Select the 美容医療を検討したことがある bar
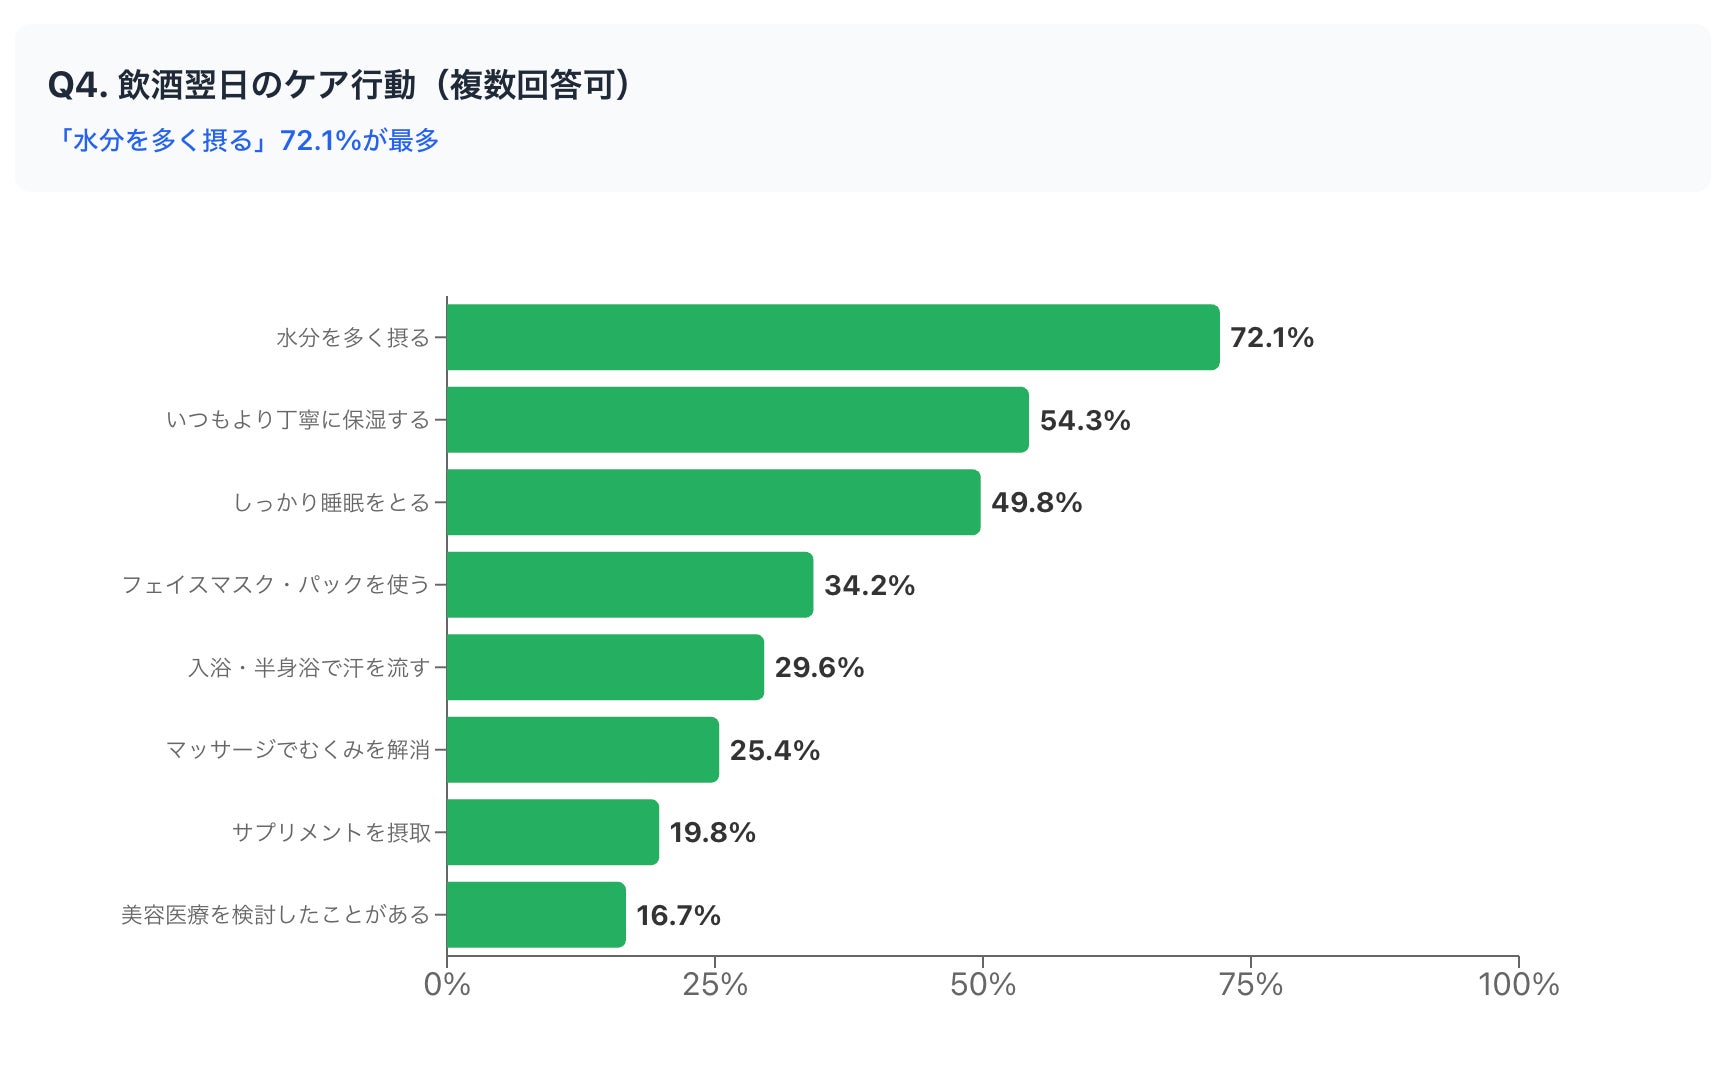The image size is (1730, 1088). 536,915
